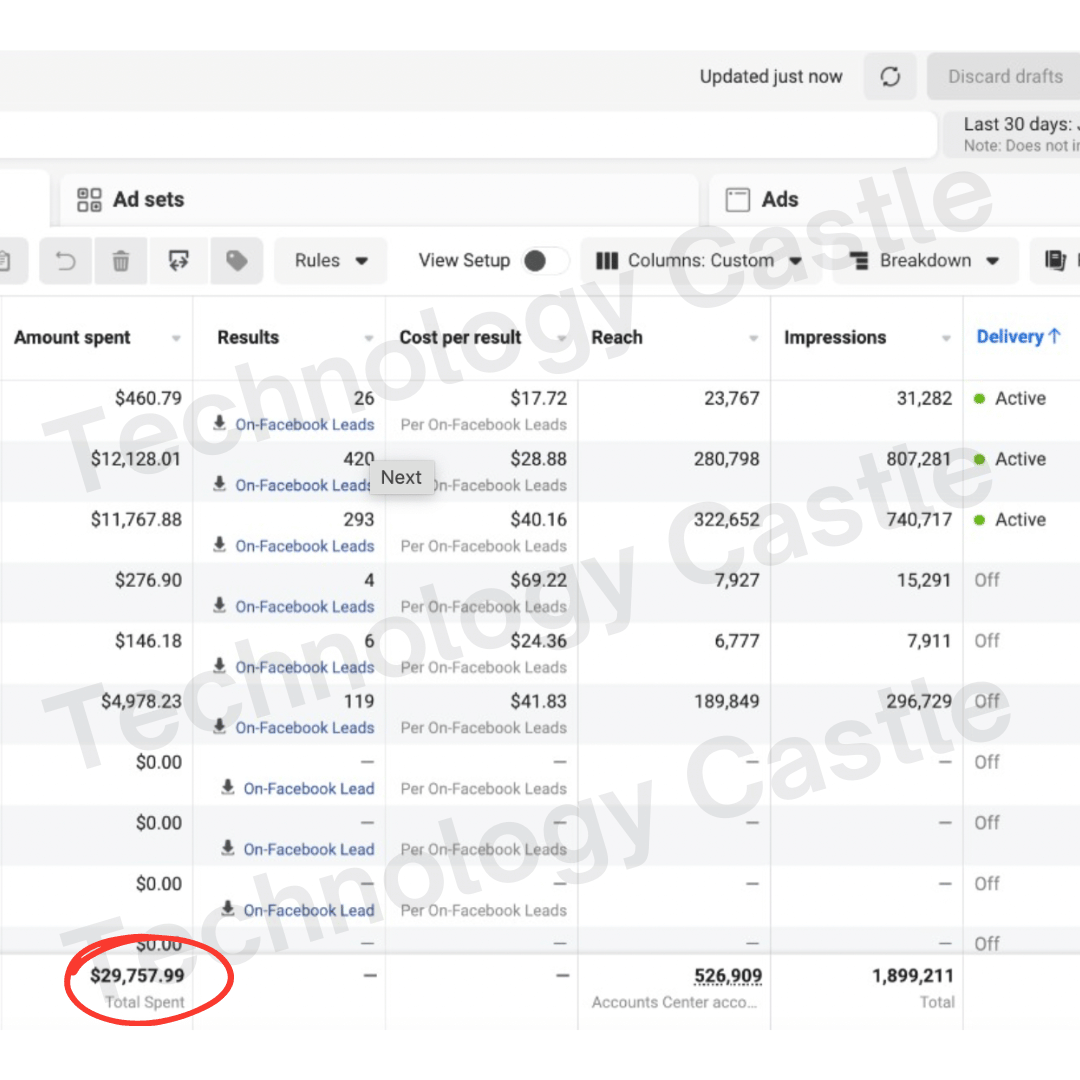1080x1080 pixels.
Task: Open On-Facebook Leads link in 293 results row
Action: [304, 546]
